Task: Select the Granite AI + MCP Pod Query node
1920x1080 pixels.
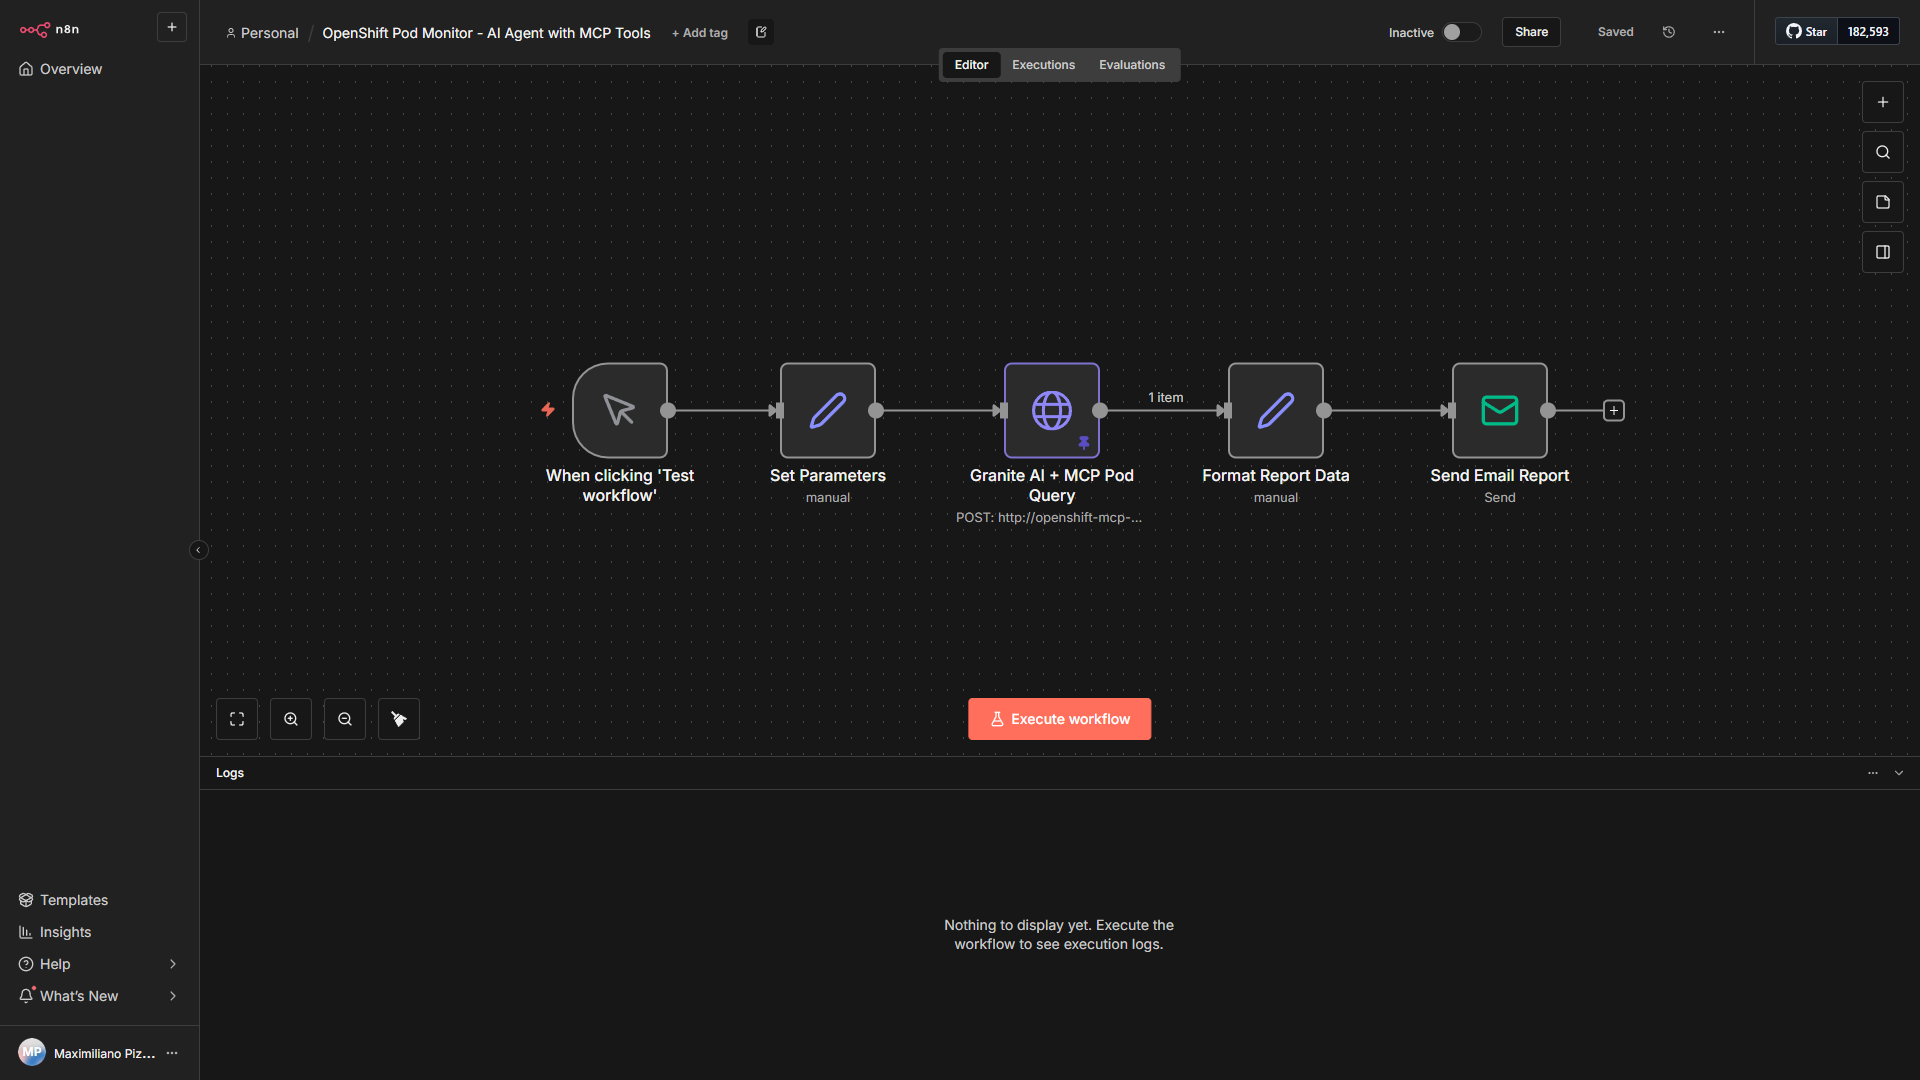Action: (x=1051, y=410)
